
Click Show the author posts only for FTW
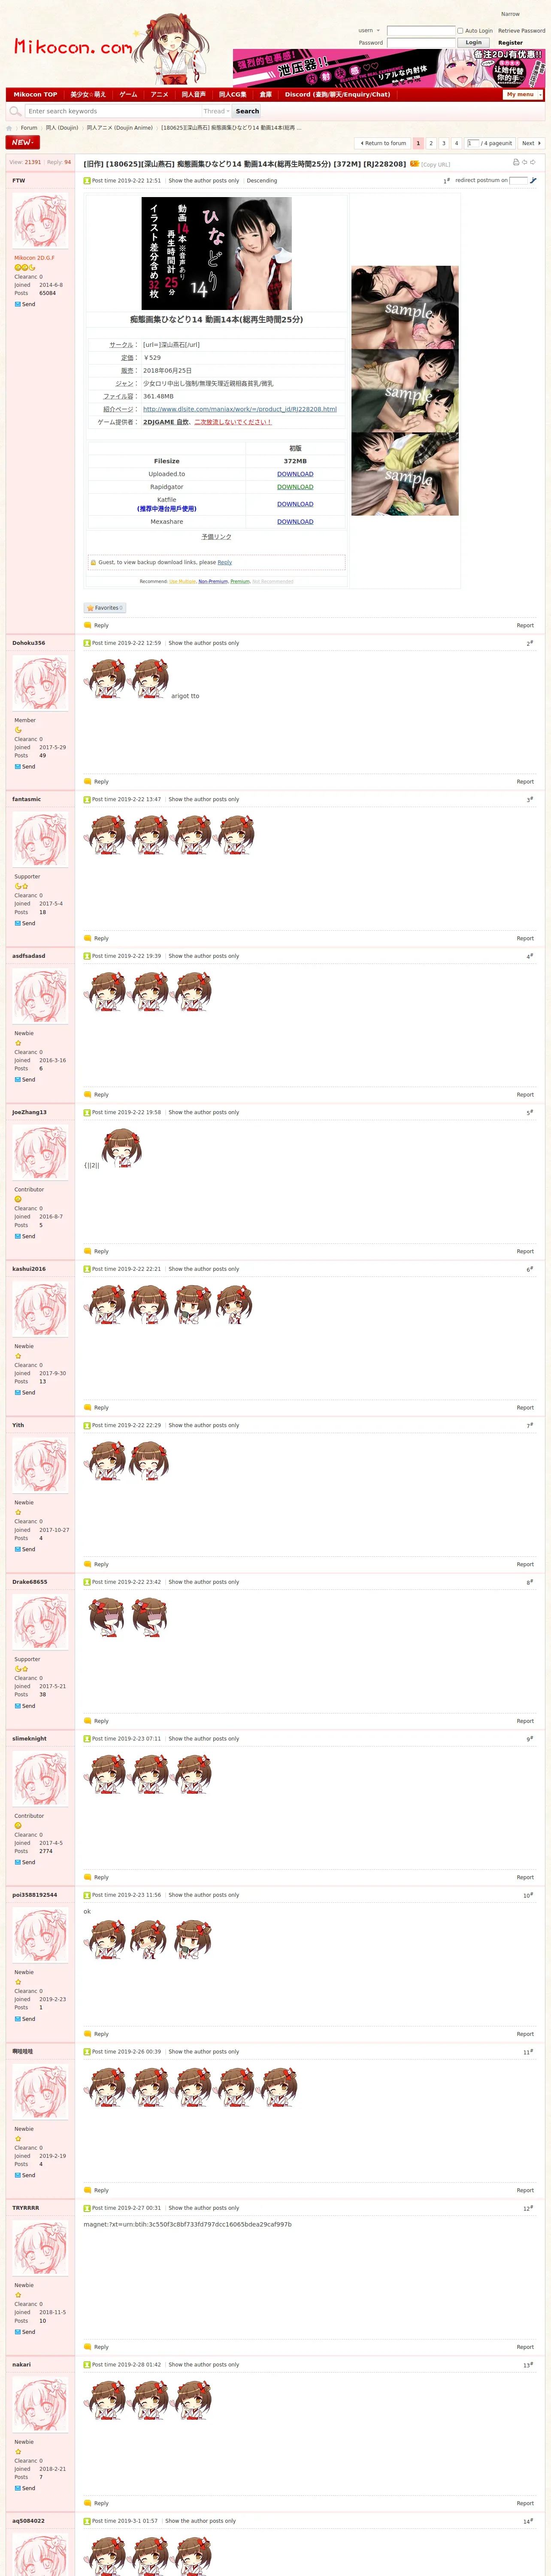coord(203,181)
